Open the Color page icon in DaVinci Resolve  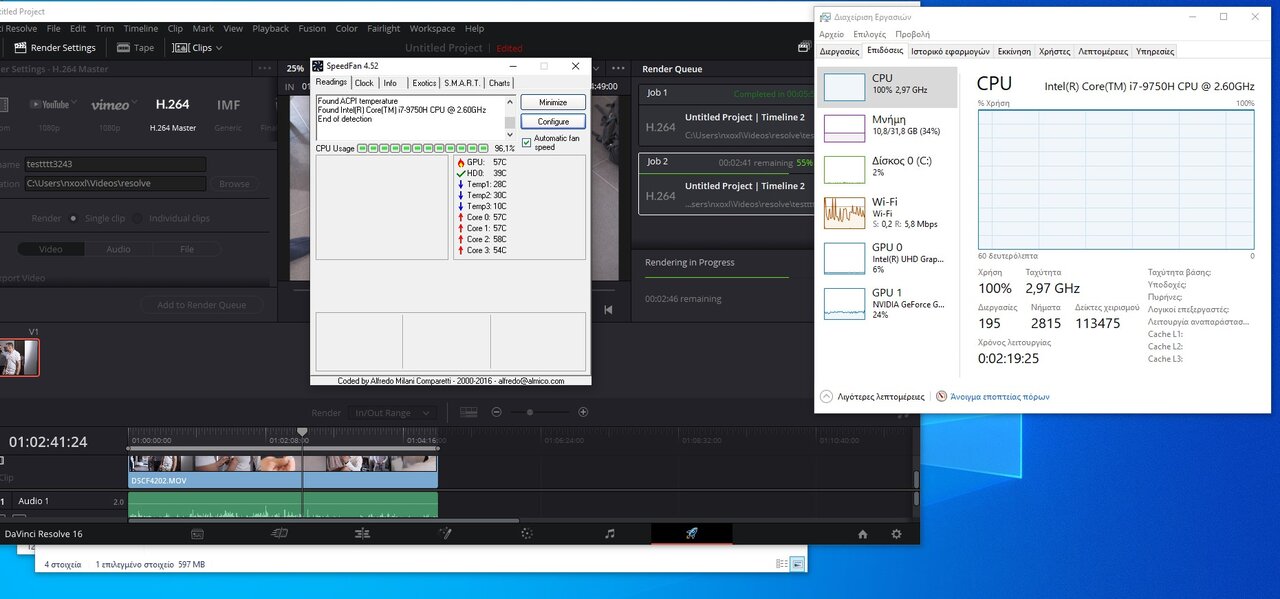[x=527, y=534]
